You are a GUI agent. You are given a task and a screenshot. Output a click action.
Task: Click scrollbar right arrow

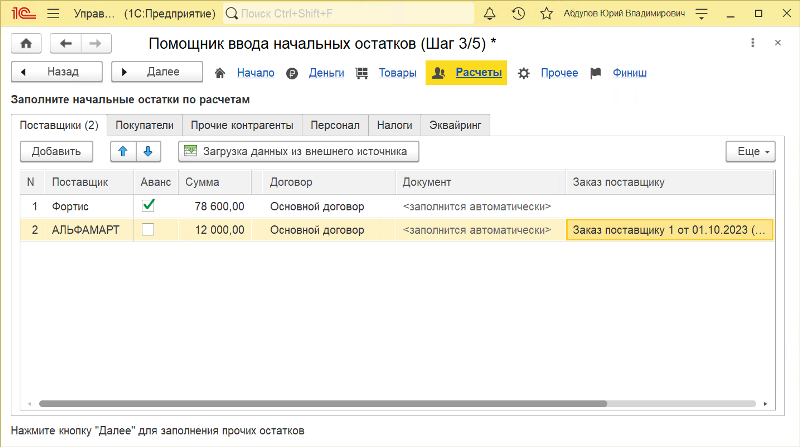click(765, 404)
